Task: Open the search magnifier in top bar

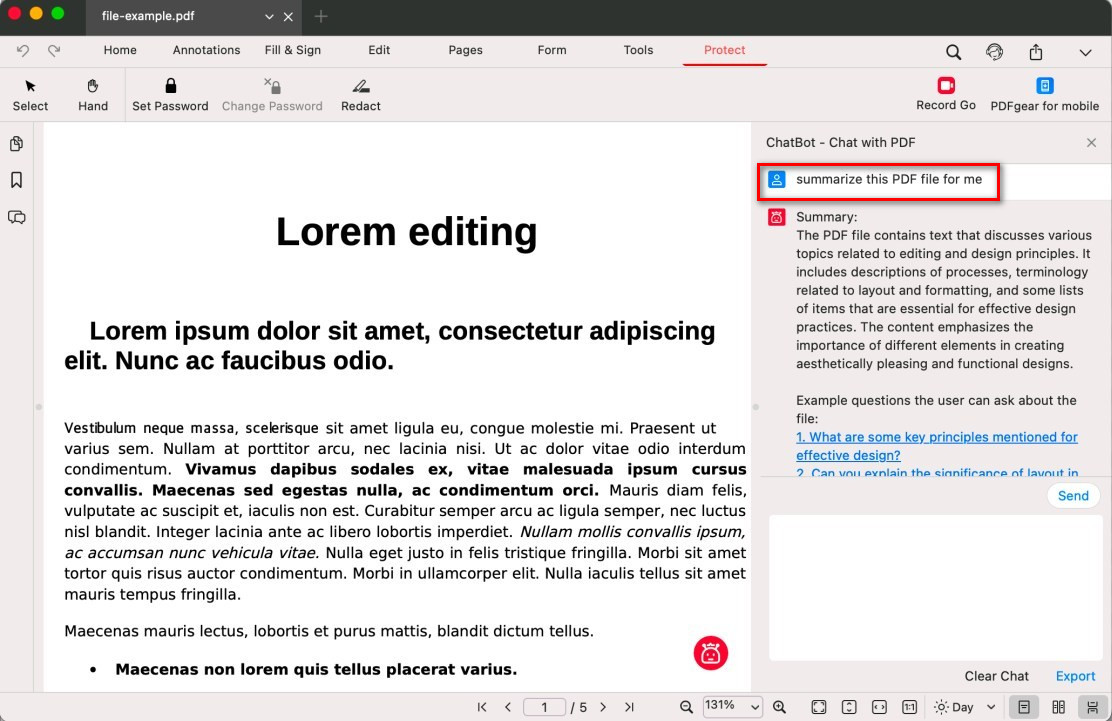Action: [x=954, y=52]
